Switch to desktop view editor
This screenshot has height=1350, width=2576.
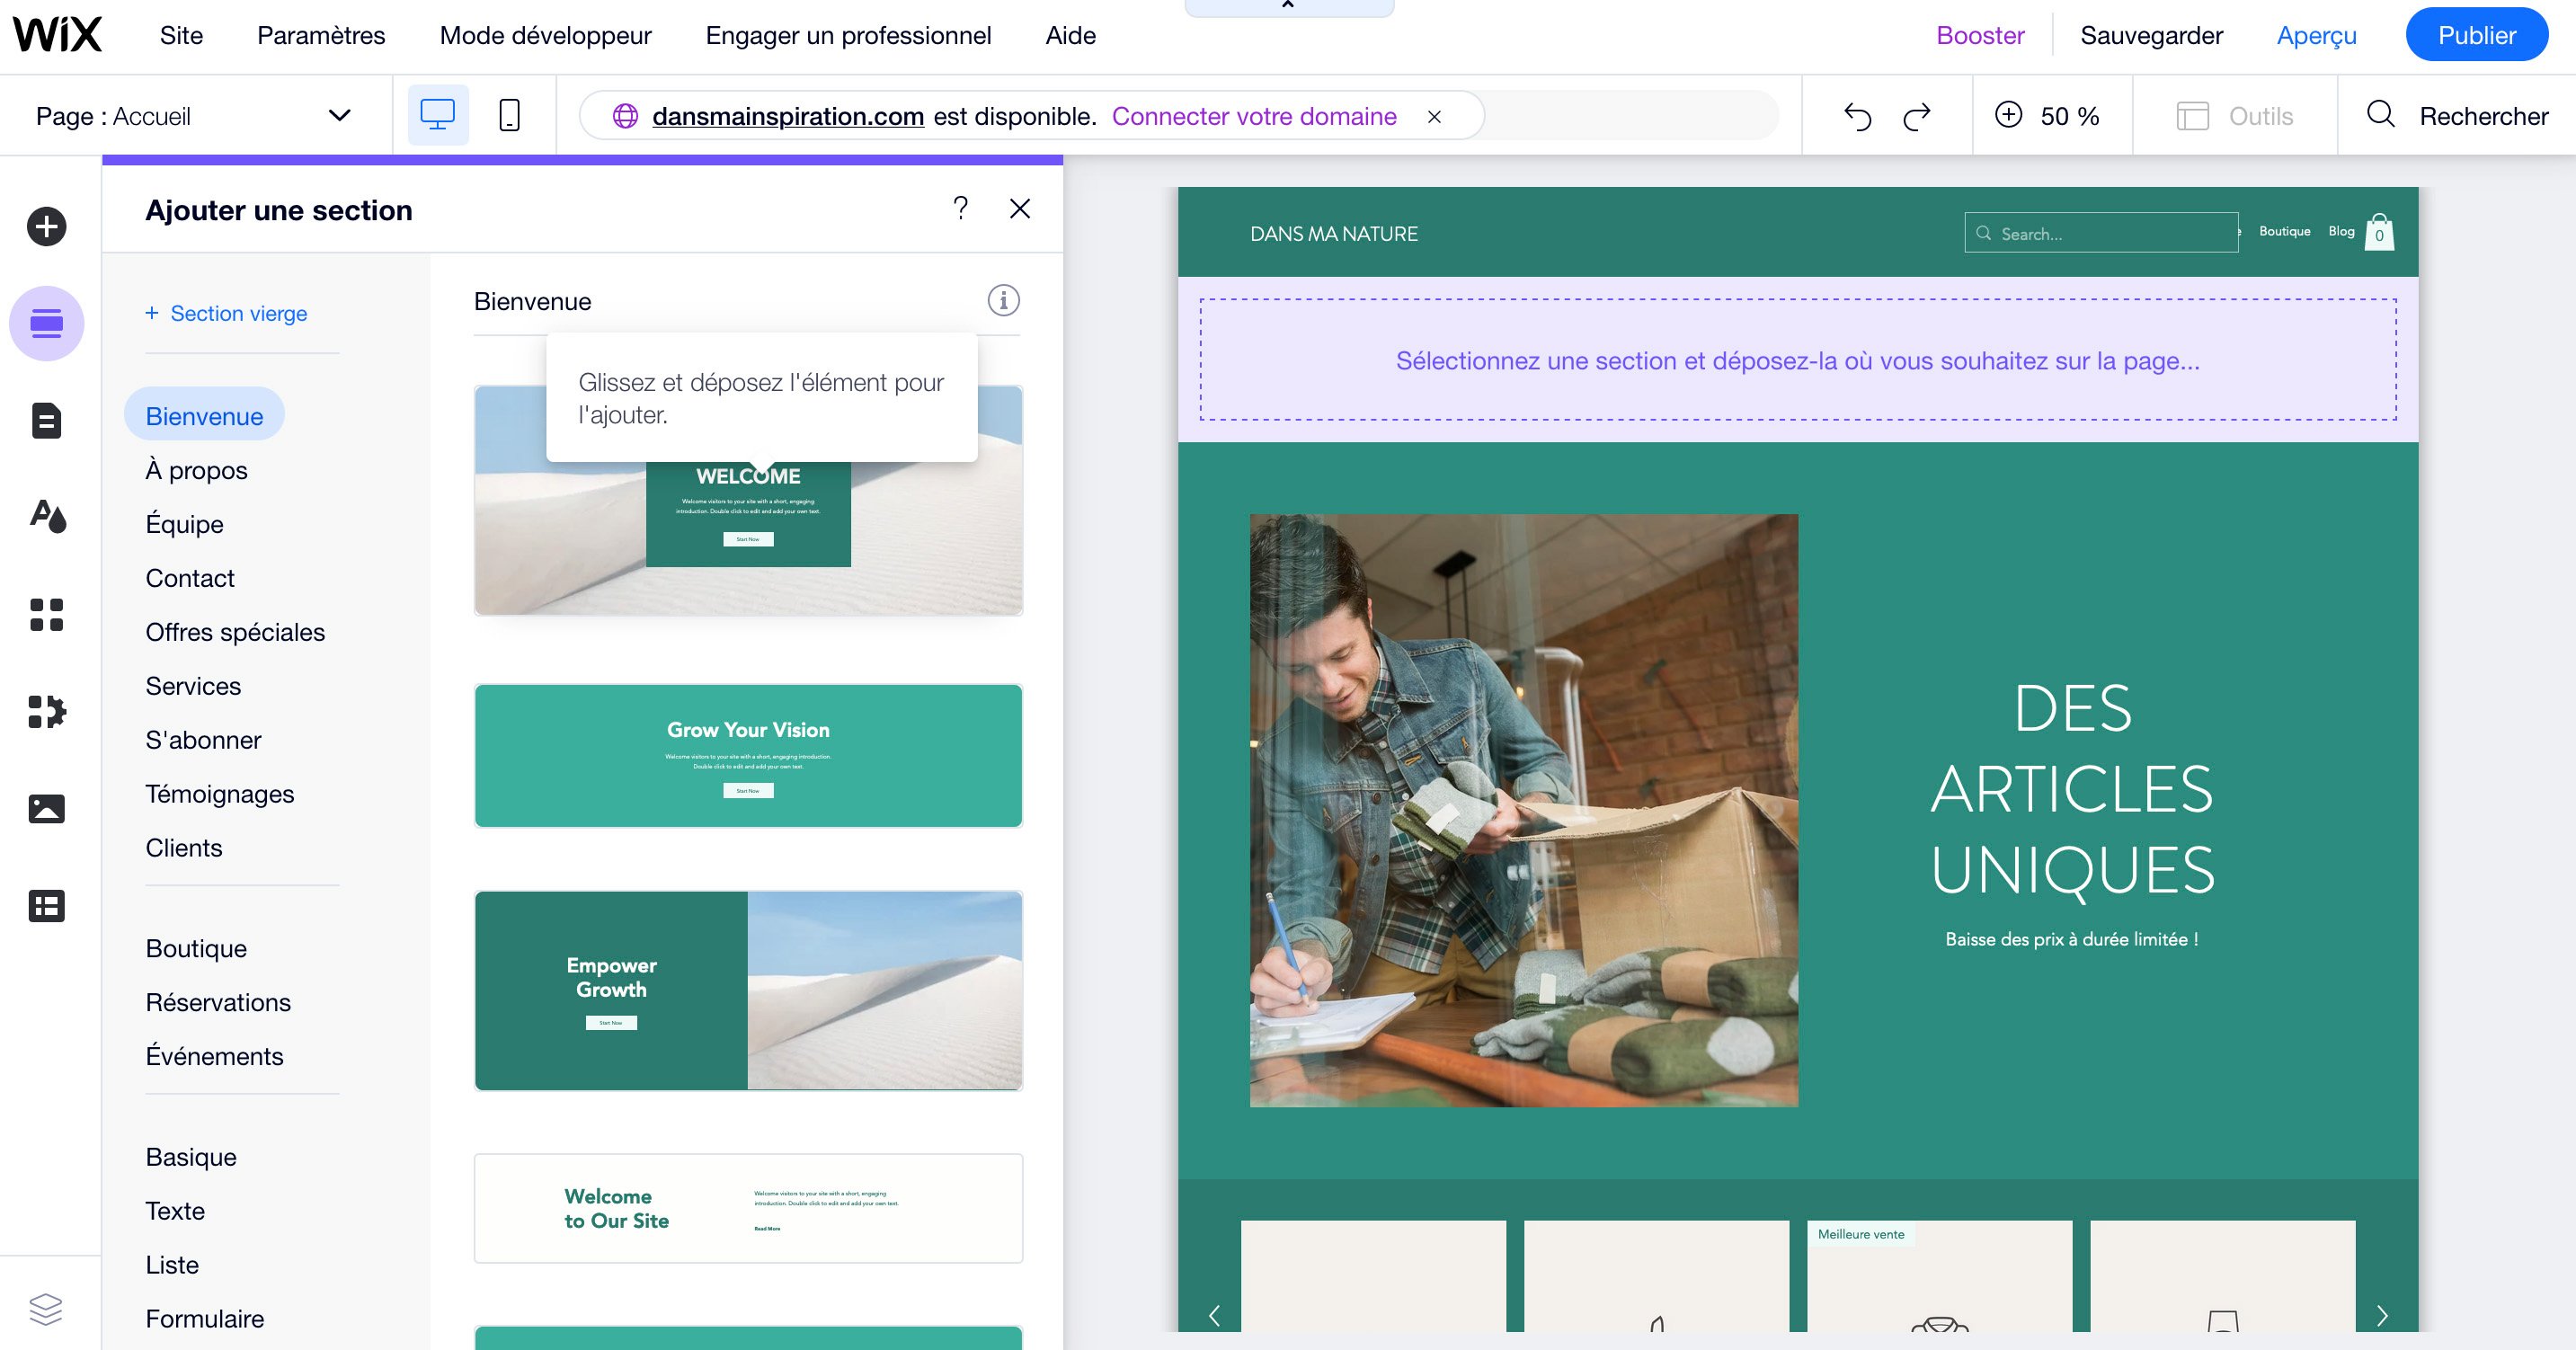438,115
